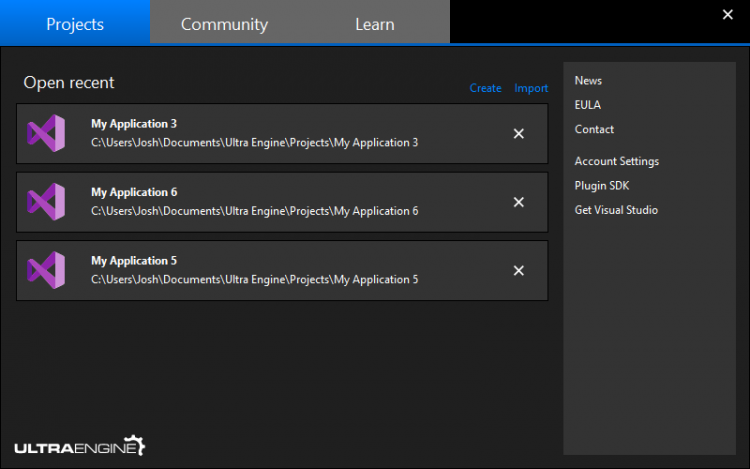The height and width of the screenshot is (469, 750).
Task: Select the Projects tab
Action: [75, 24]
